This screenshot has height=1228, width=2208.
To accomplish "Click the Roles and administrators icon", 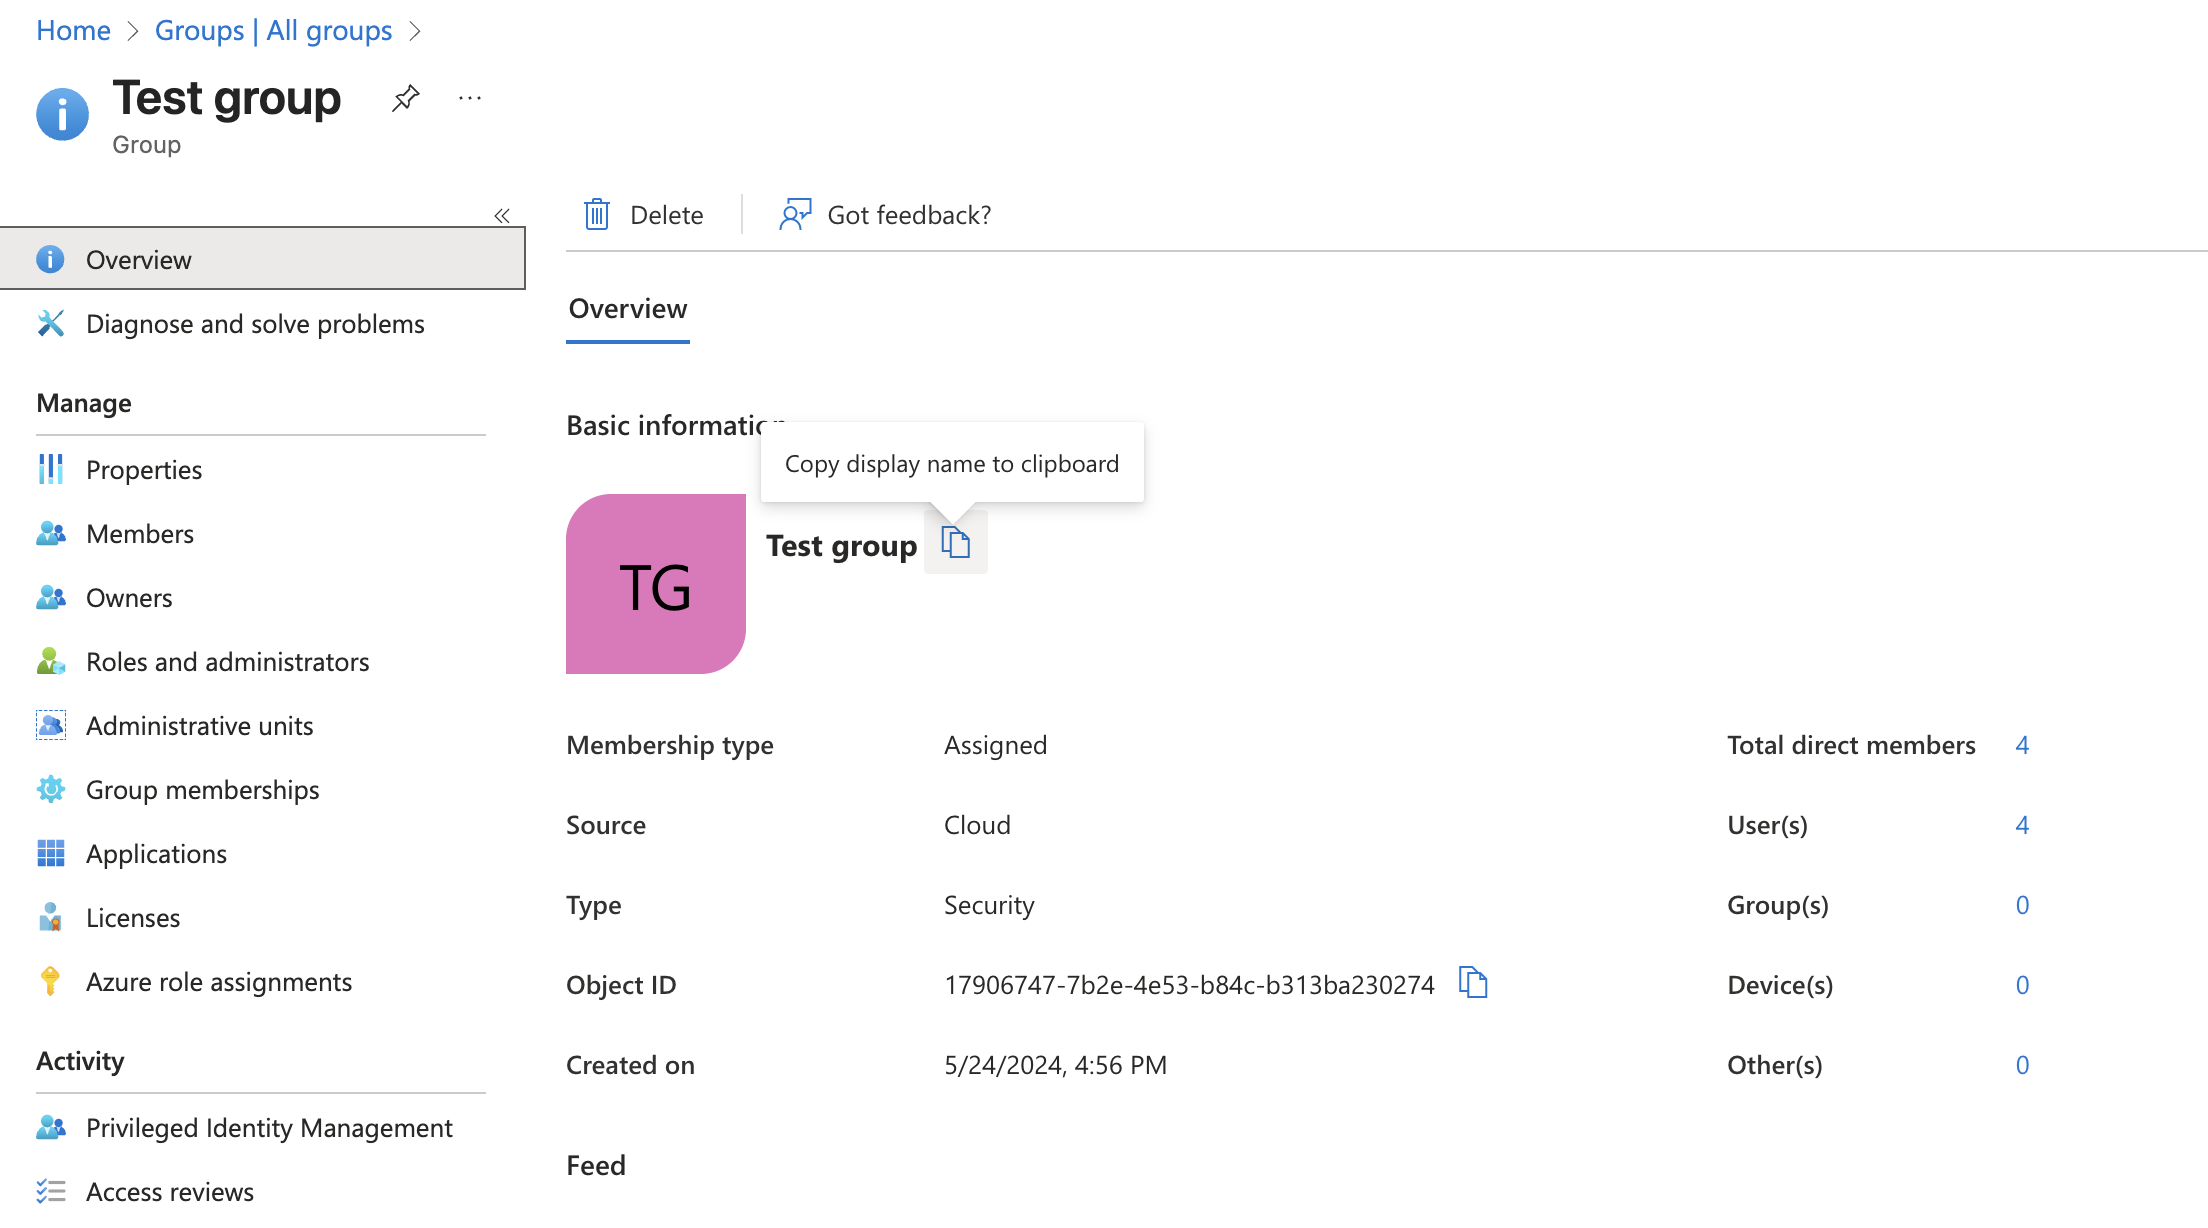I will (51, 661).
